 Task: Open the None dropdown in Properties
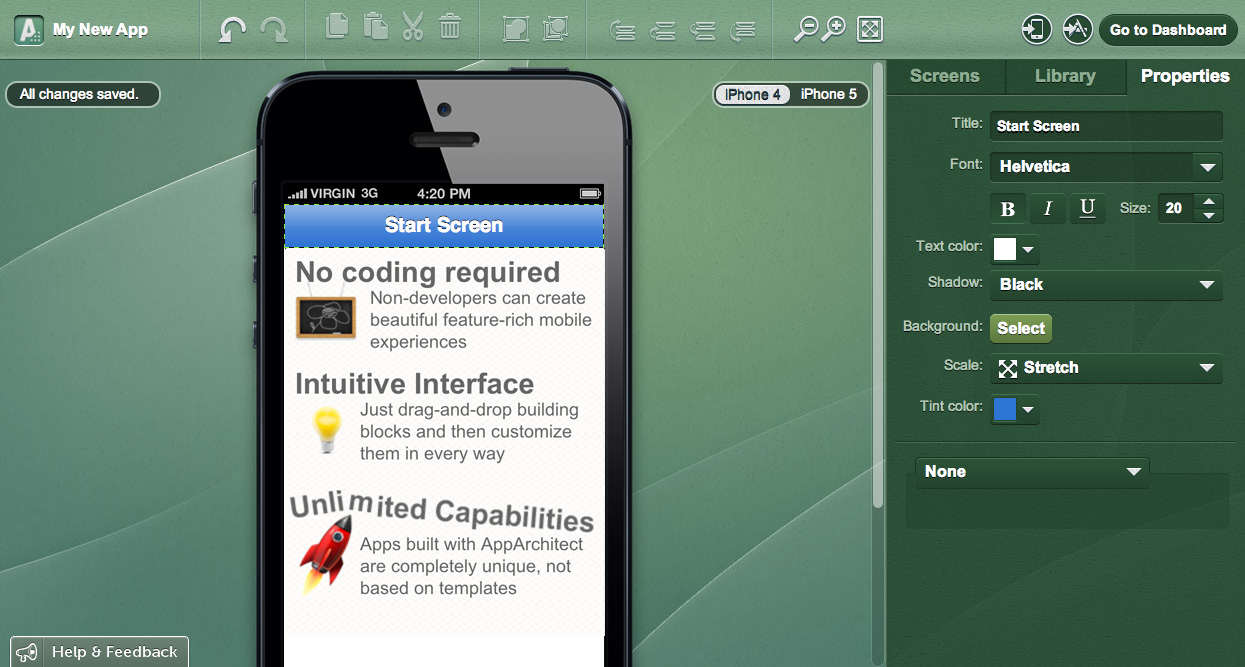tap(1032, 472)
